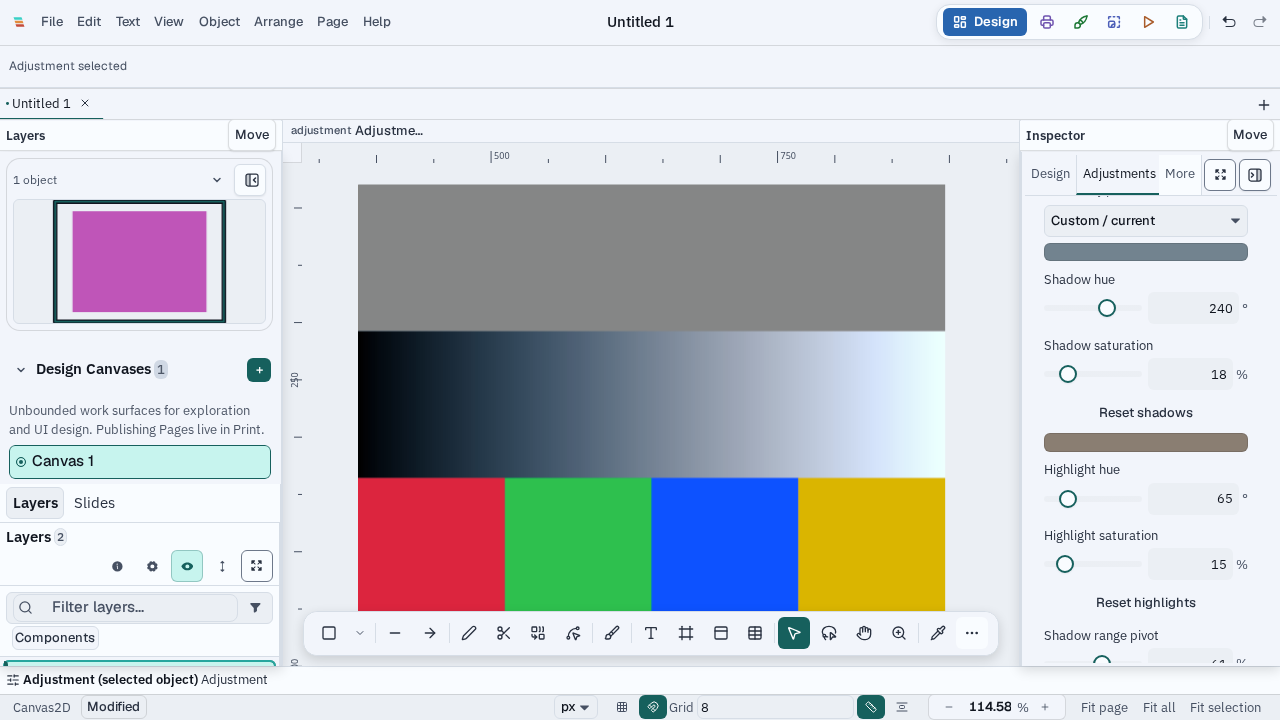This screenshot has height=720, width=1280.
Task: Open the Arrange menu
Action: point(278,22)
